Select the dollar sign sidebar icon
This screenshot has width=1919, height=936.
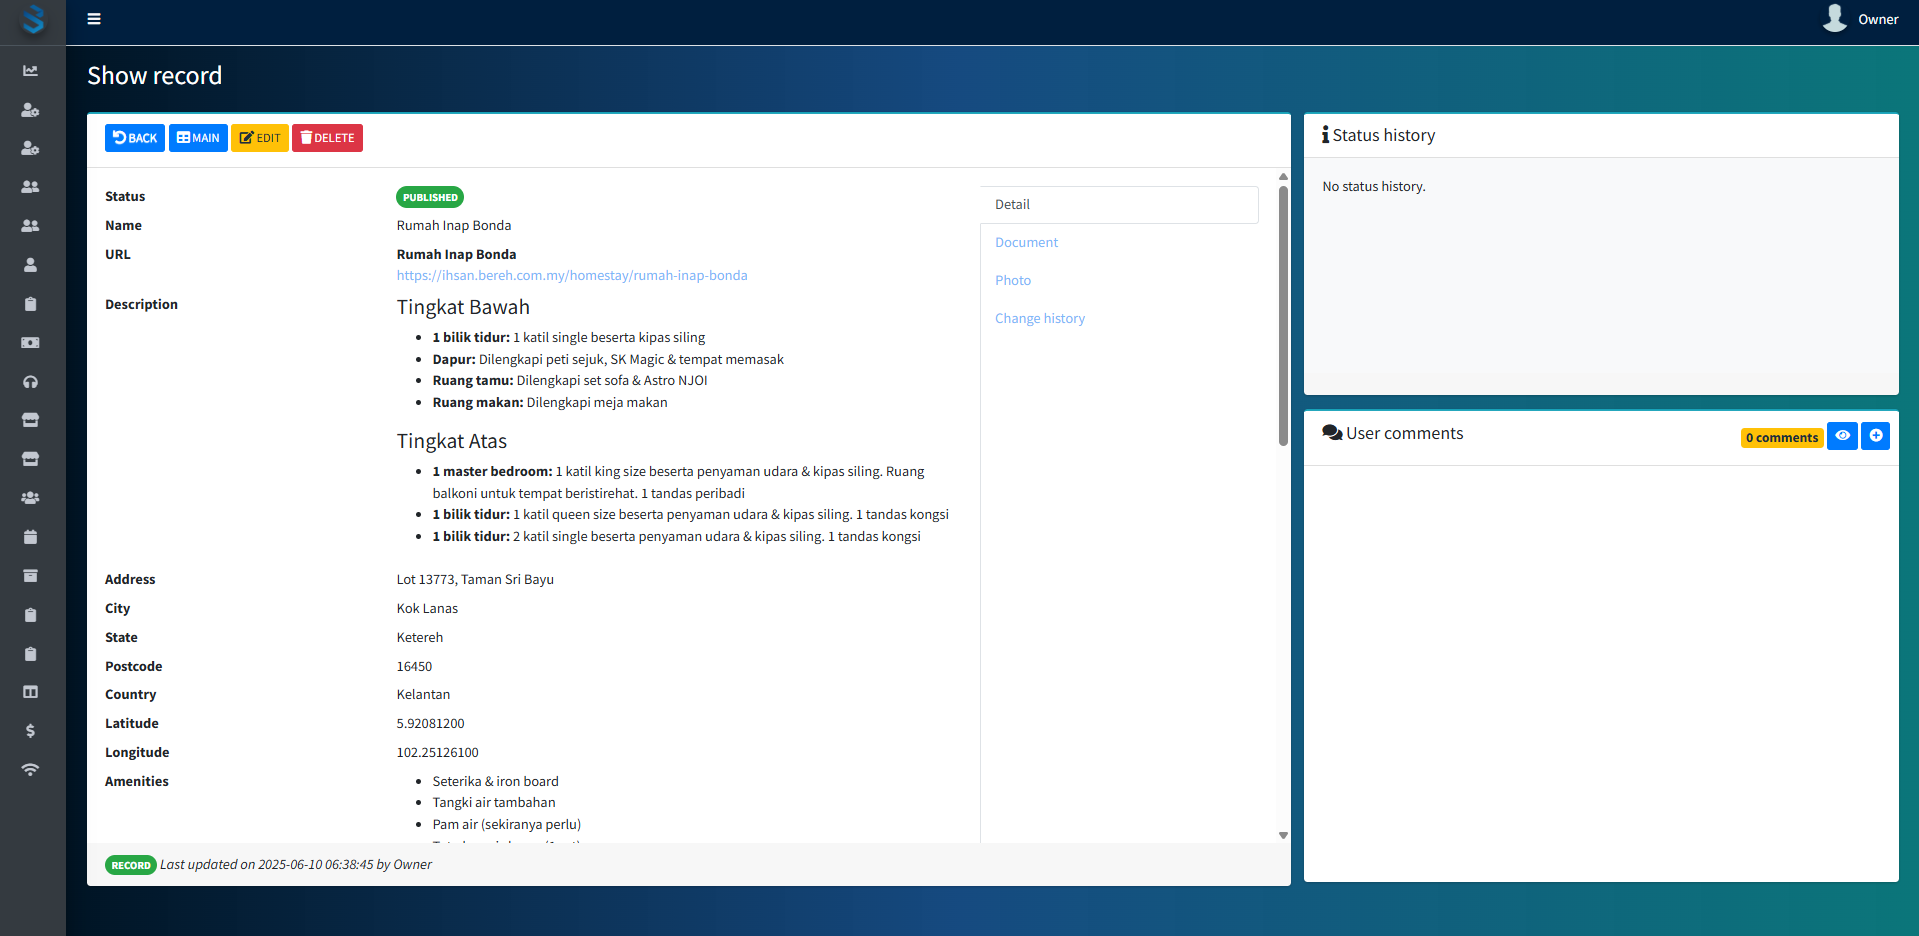pyautogui.click(x=30, y=731)
